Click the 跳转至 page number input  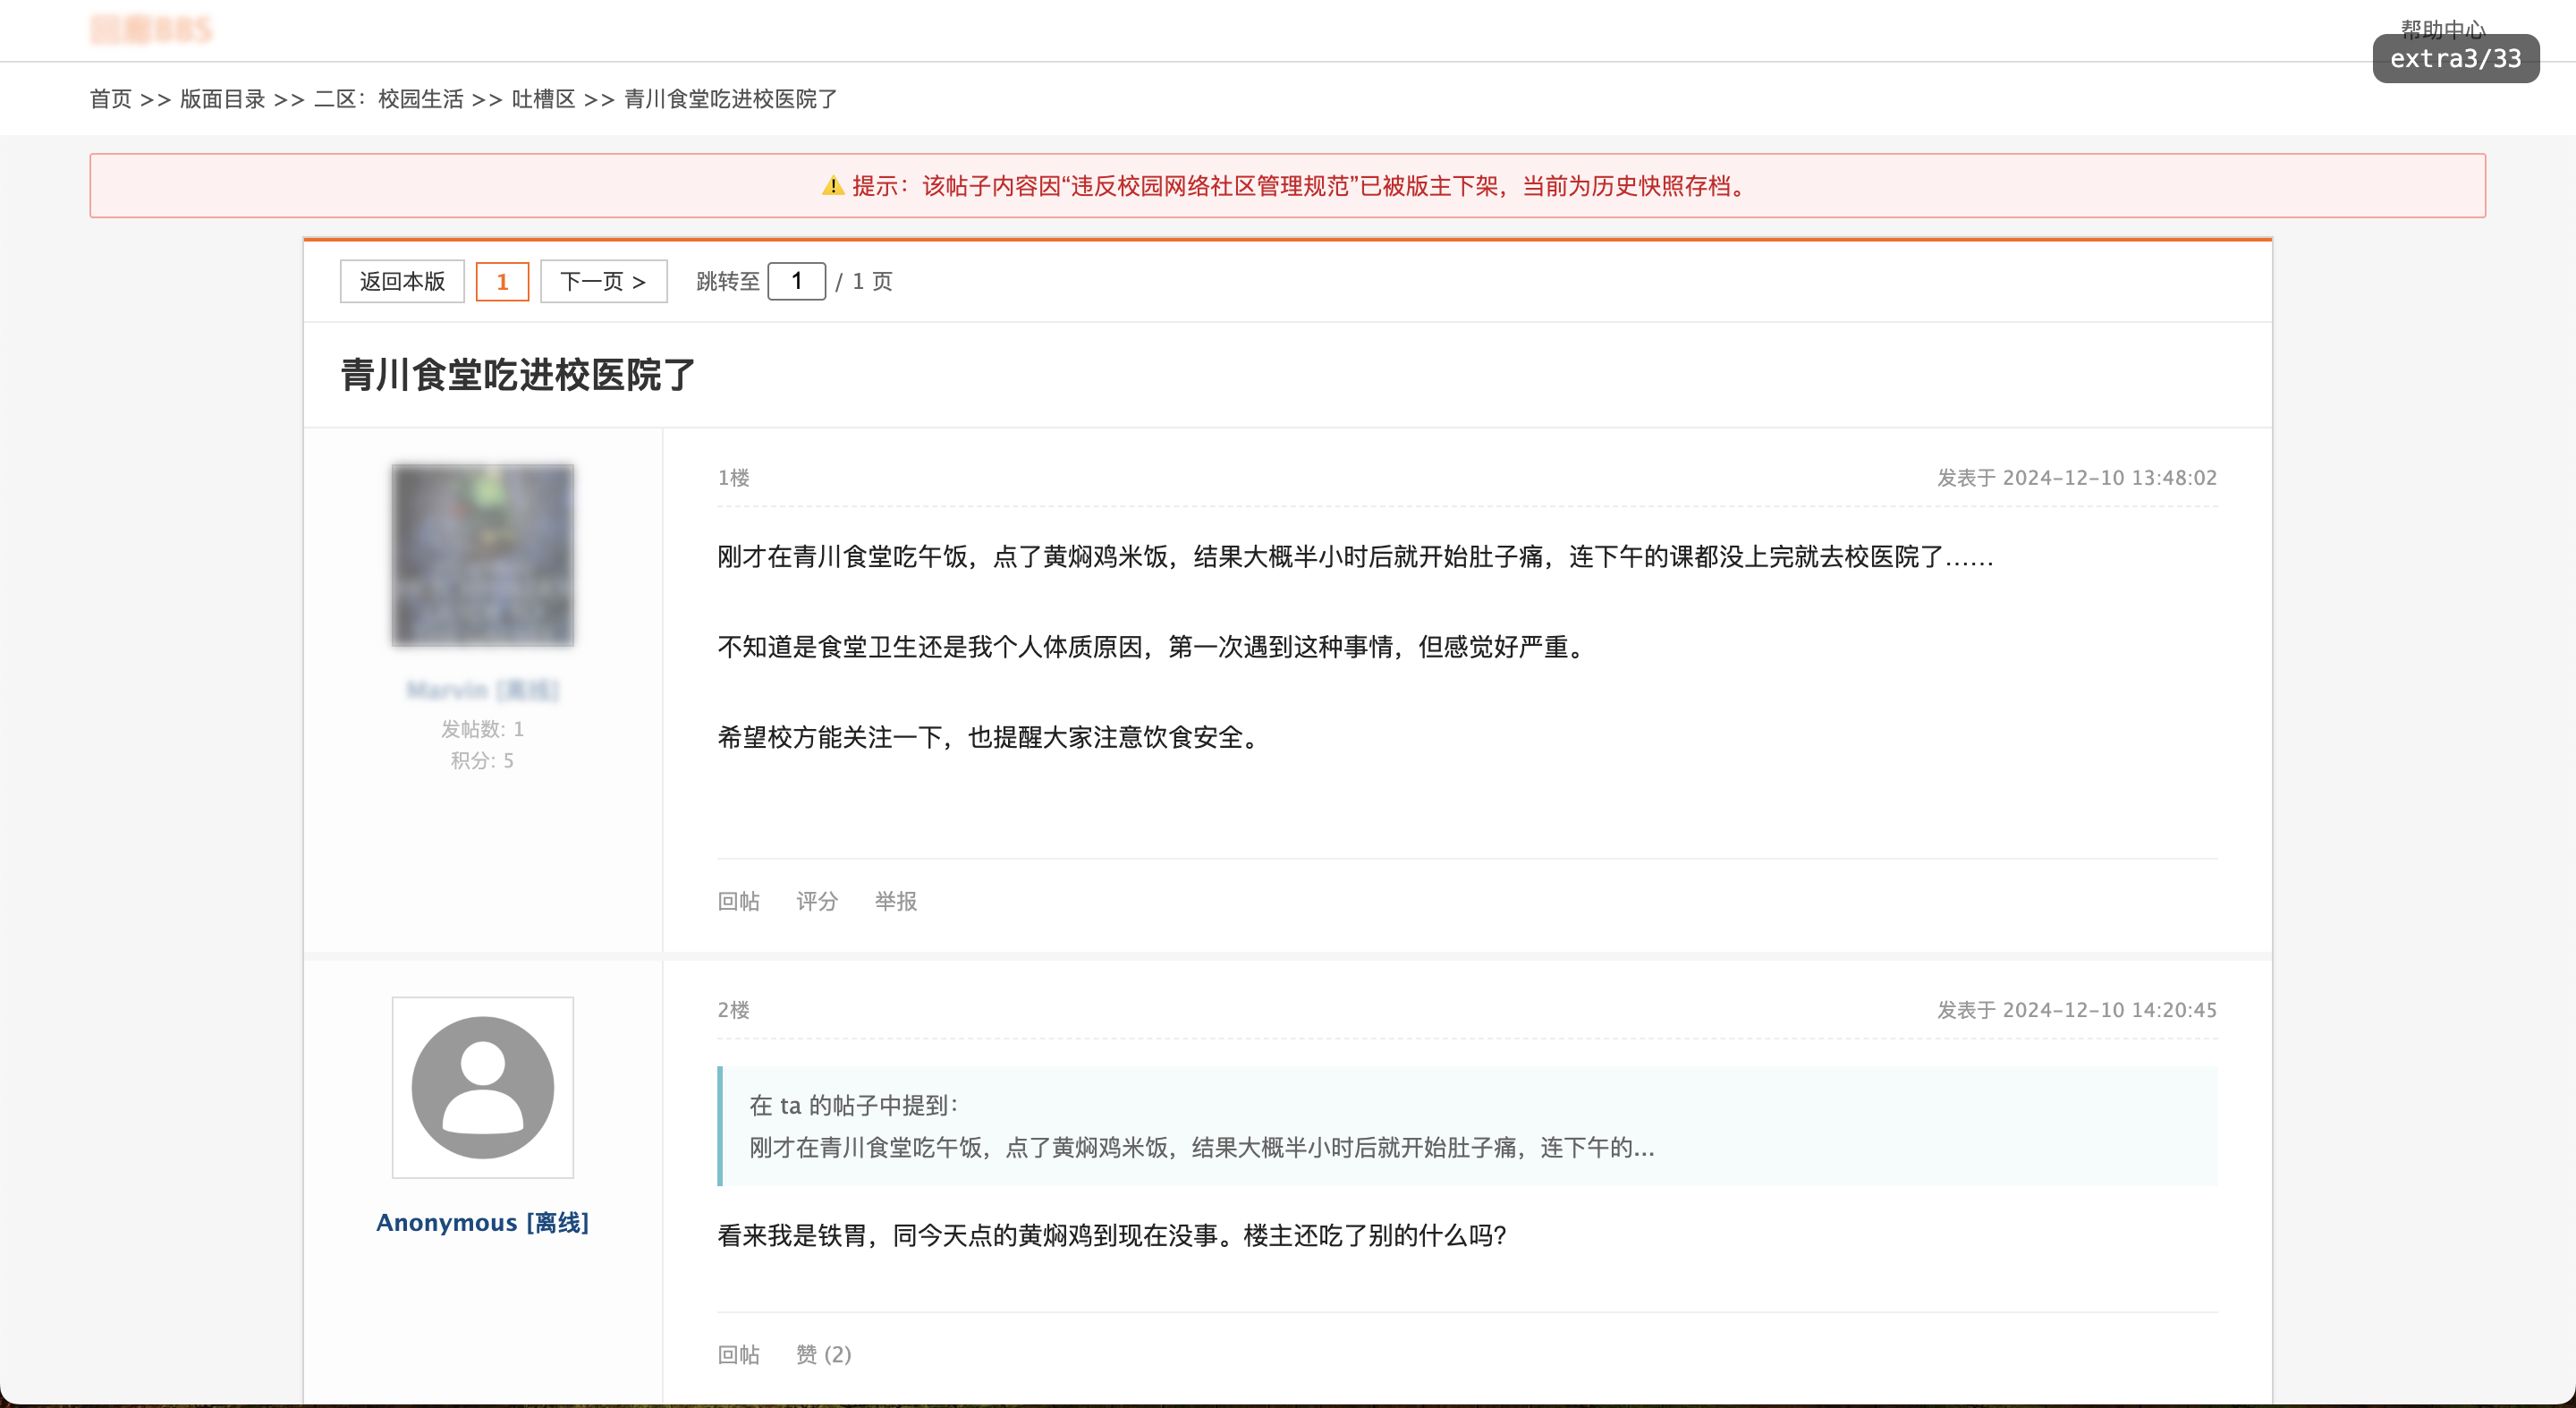796,282
